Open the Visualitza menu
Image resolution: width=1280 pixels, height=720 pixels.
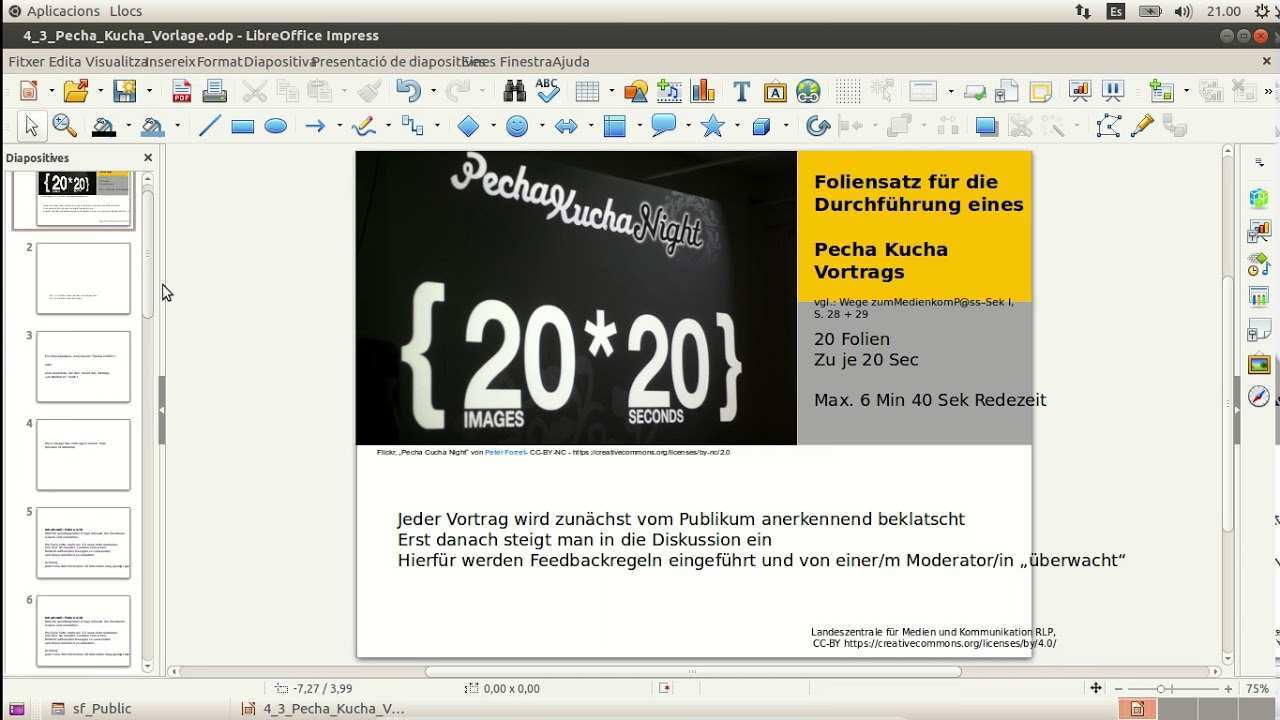click(x=115, y=61)
